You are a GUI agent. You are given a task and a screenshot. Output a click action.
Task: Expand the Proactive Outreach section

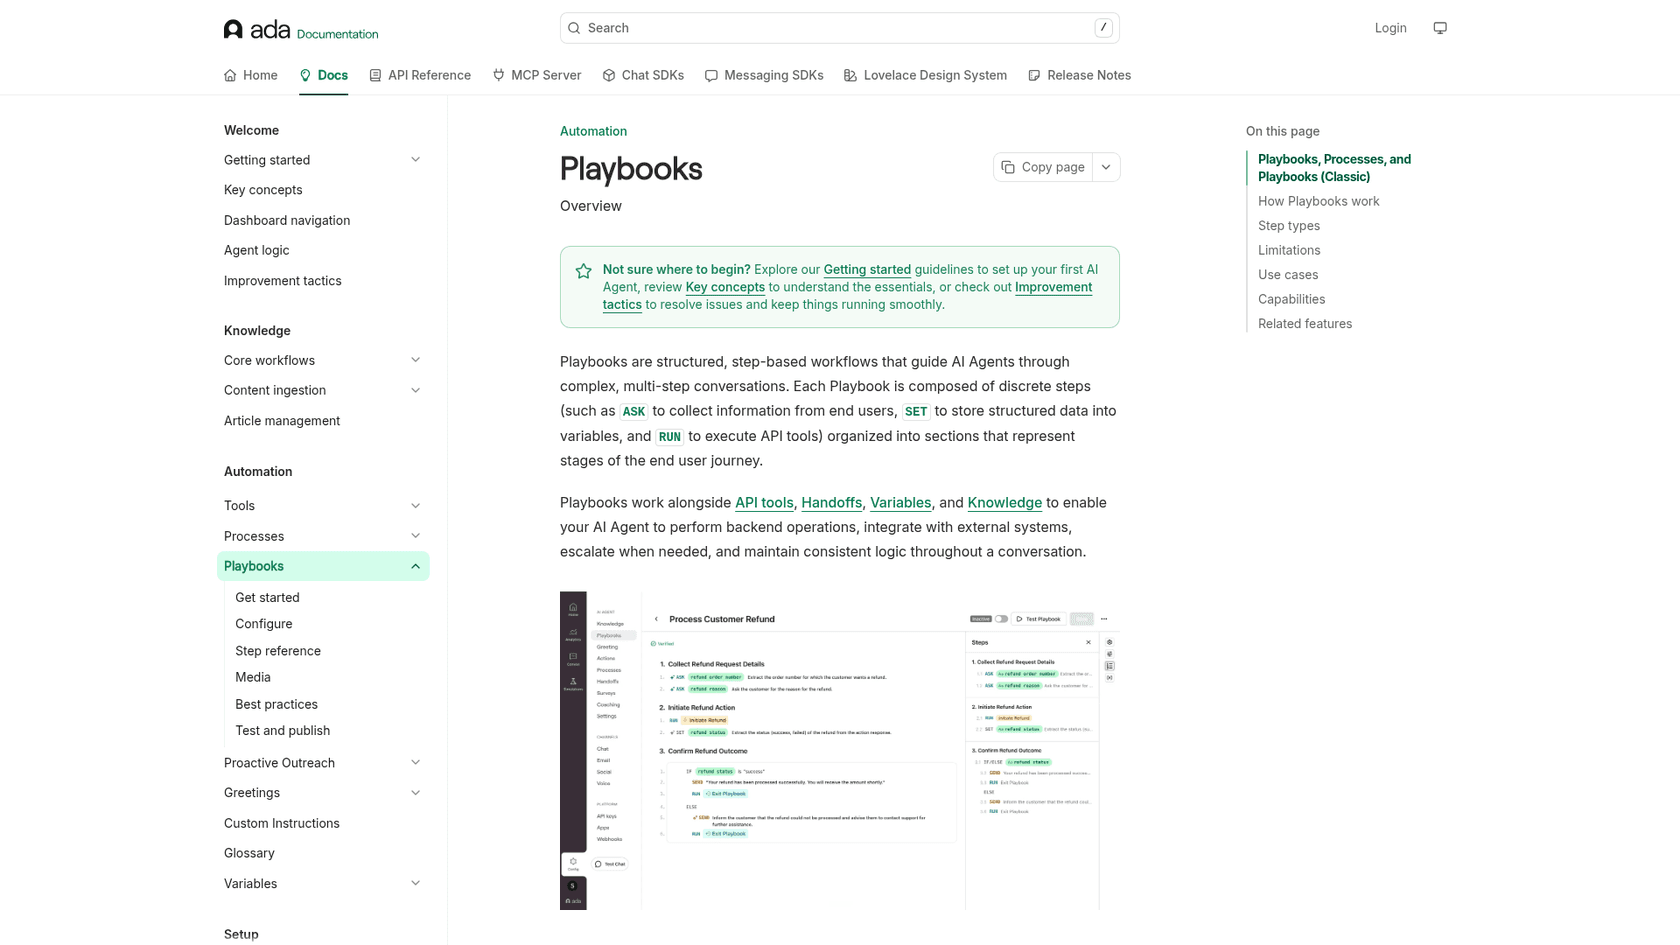click(x=415, y=763)
